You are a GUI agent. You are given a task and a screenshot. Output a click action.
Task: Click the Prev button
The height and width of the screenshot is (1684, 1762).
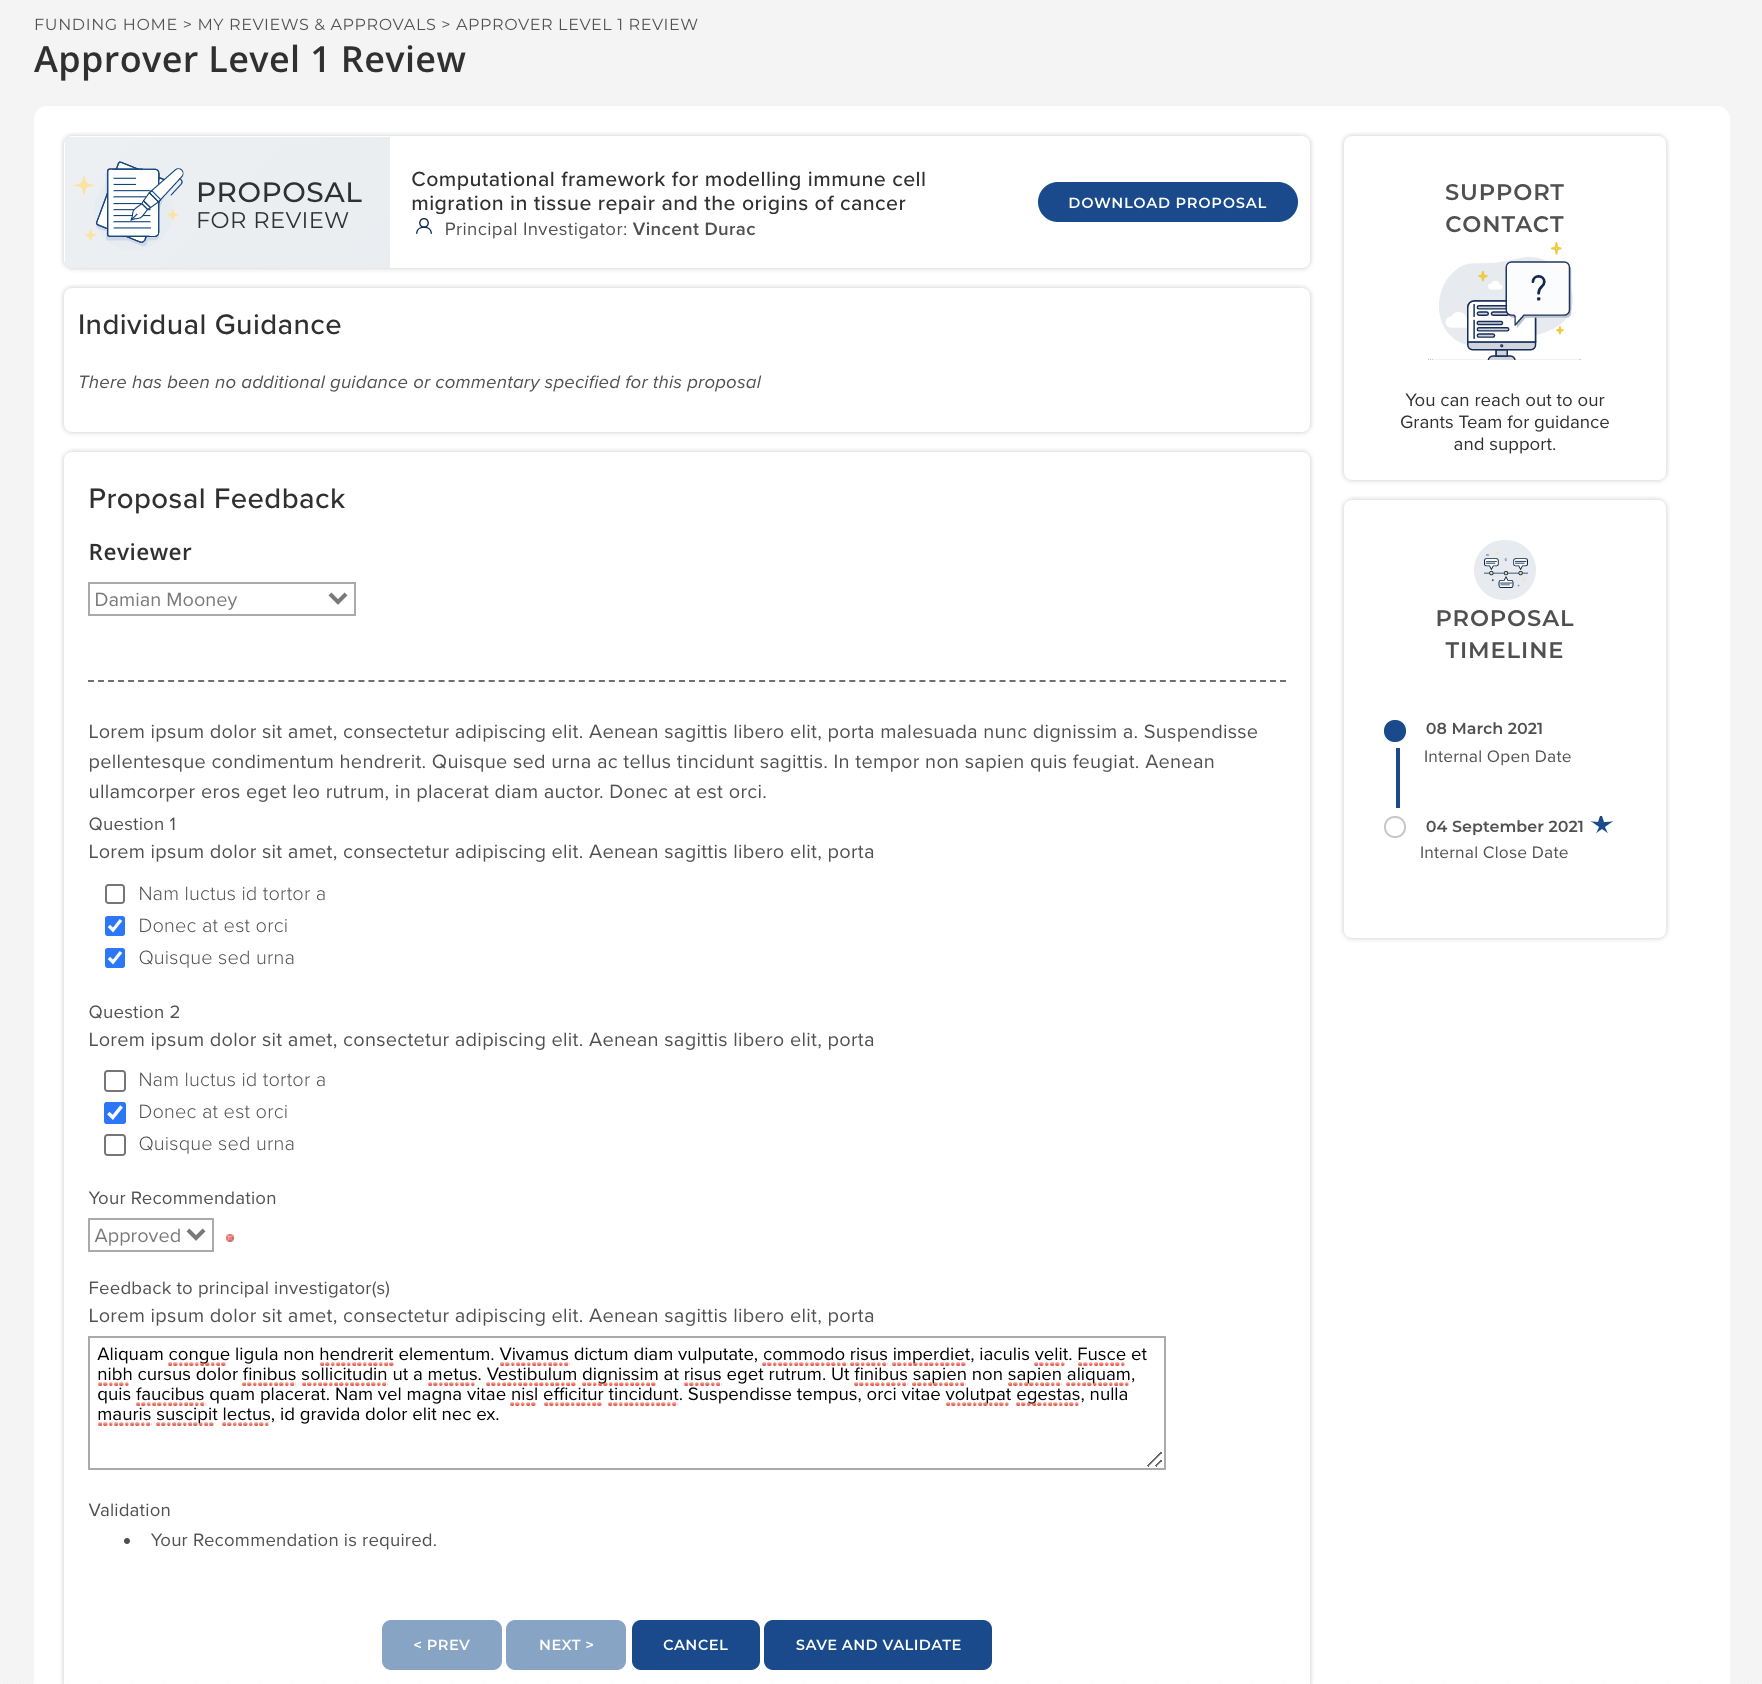point(441,1645)
